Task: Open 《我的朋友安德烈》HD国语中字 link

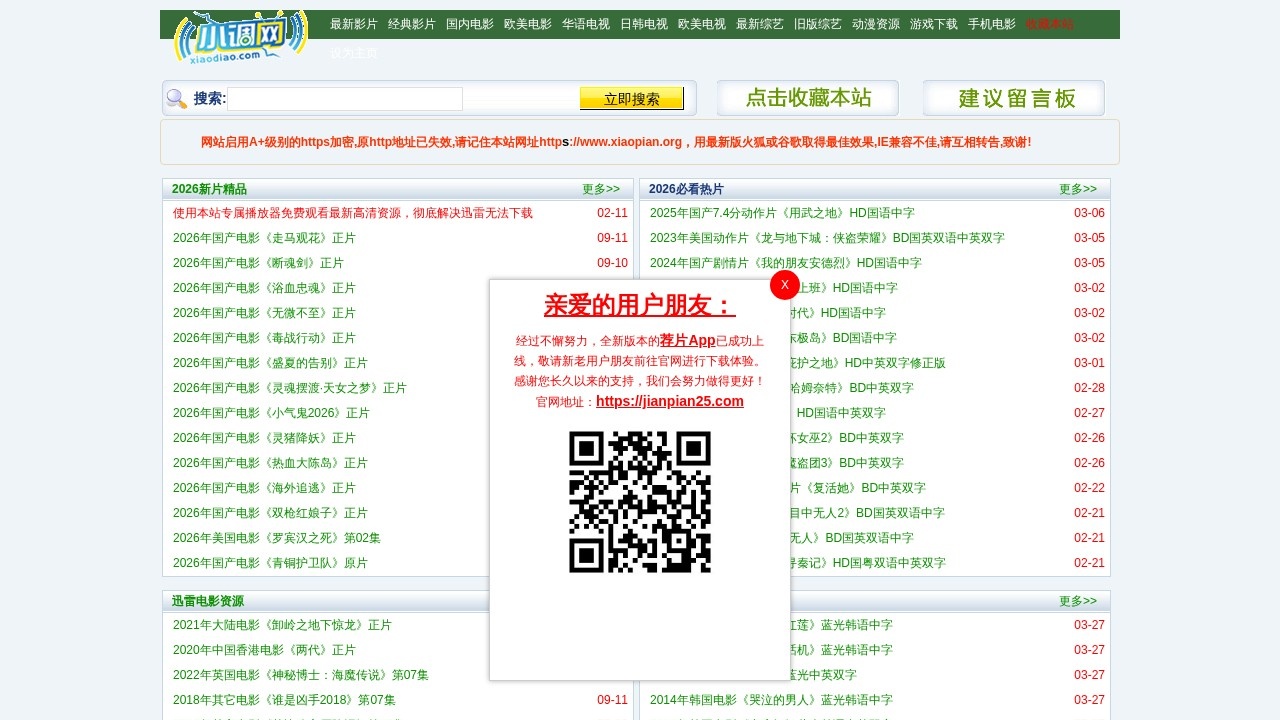Action: pos(786,263)
